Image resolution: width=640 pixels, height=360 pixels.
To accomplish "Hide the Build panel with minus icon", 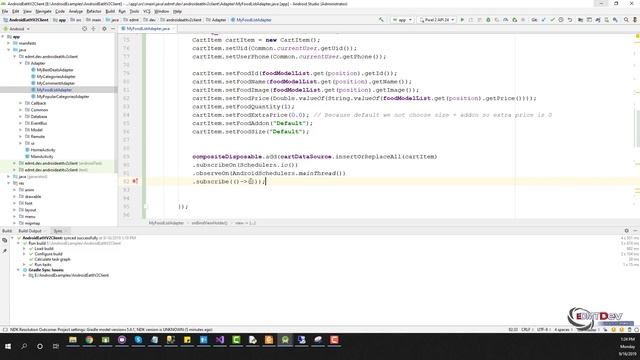I will (635, 231).
